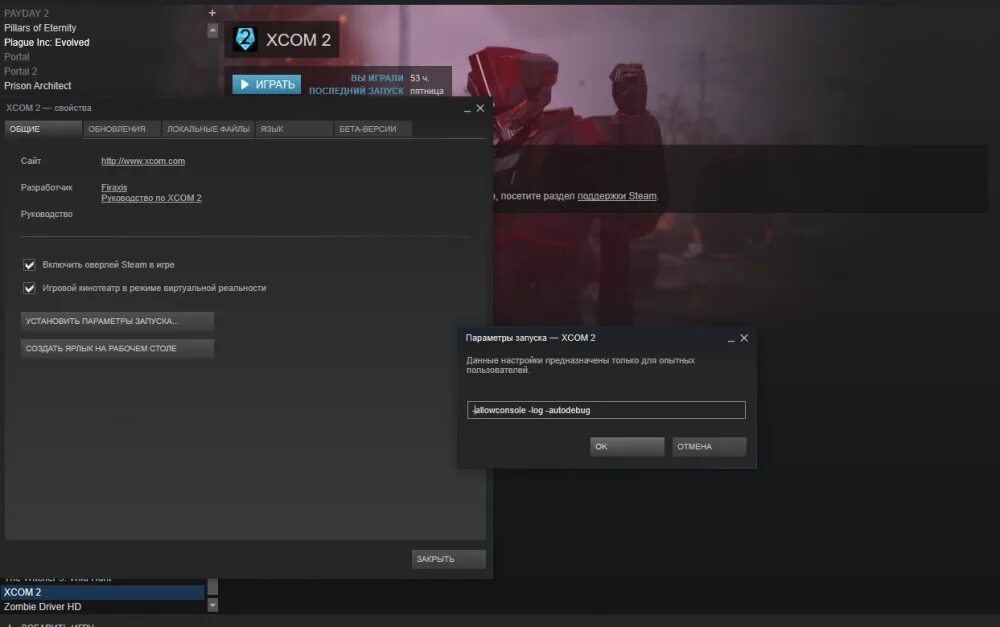Close the XCOM 2 properties window
1000x627 pixels.
point(480,108)
